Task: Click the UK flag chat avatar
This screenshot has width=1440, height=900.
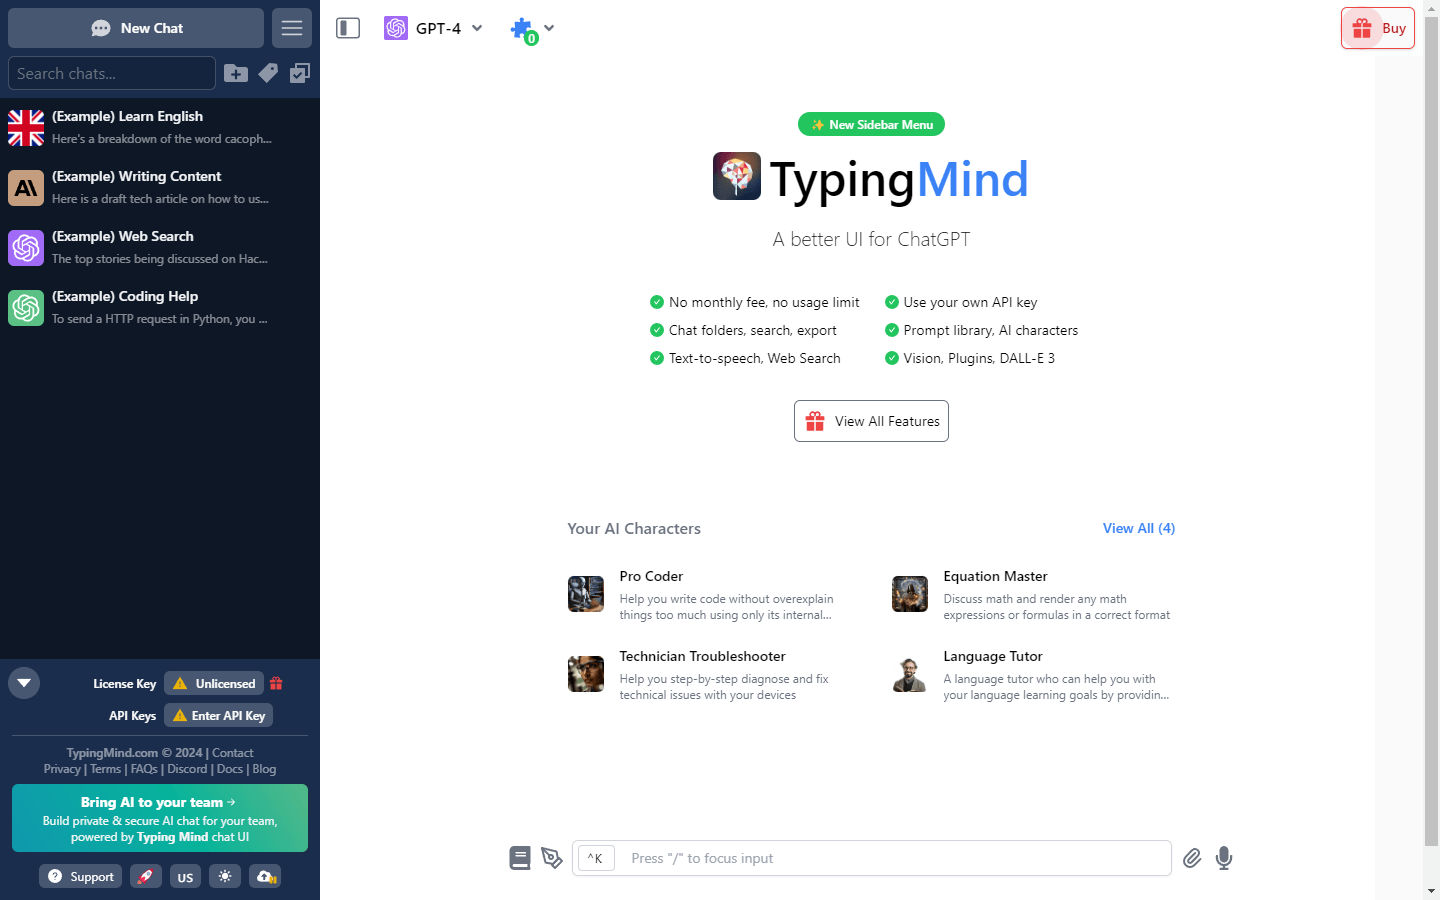Action: (x=26, y=128)
